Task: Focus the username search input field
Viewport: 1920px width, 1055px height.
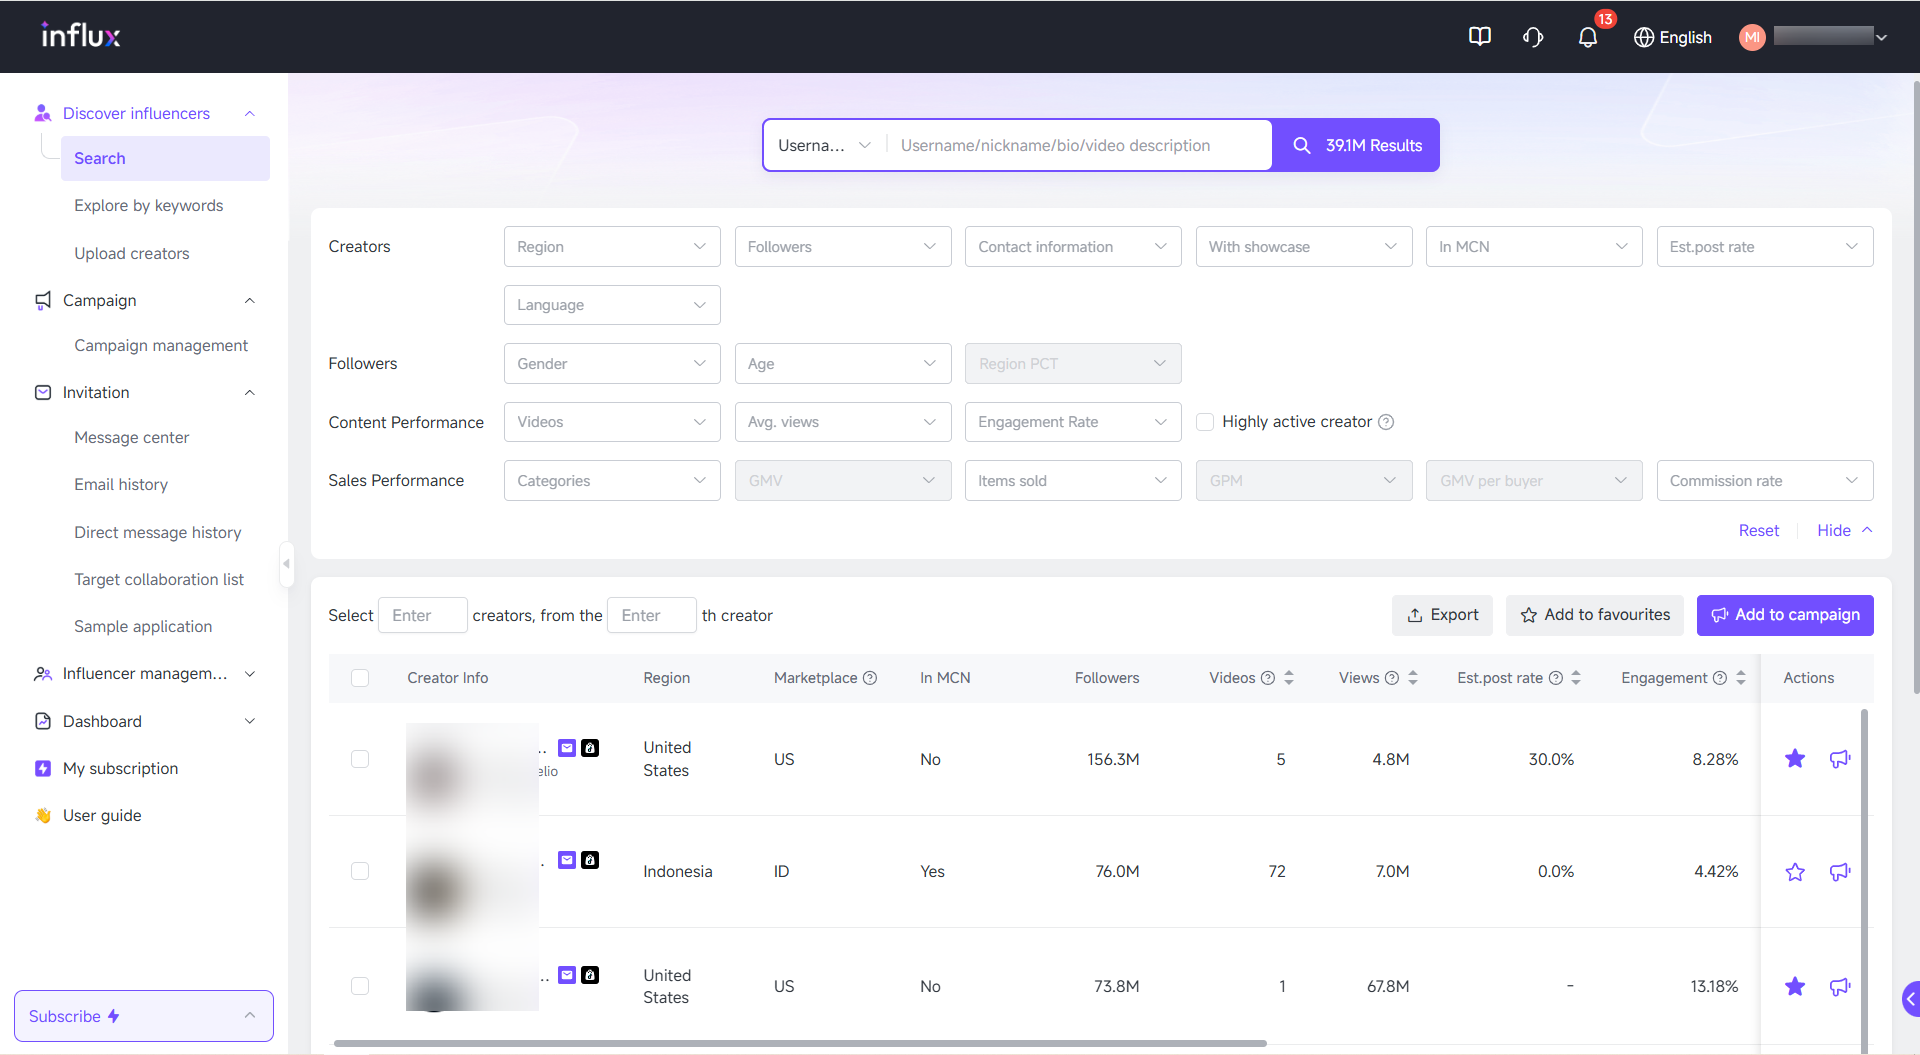Action: tap(1080, 145)
